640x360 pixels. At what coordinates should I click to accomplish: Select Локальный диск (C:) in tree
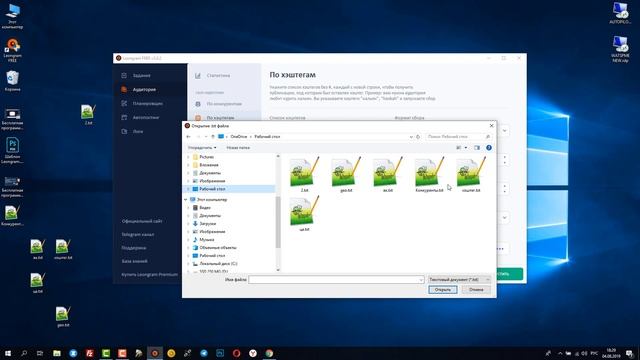[218, 264]
